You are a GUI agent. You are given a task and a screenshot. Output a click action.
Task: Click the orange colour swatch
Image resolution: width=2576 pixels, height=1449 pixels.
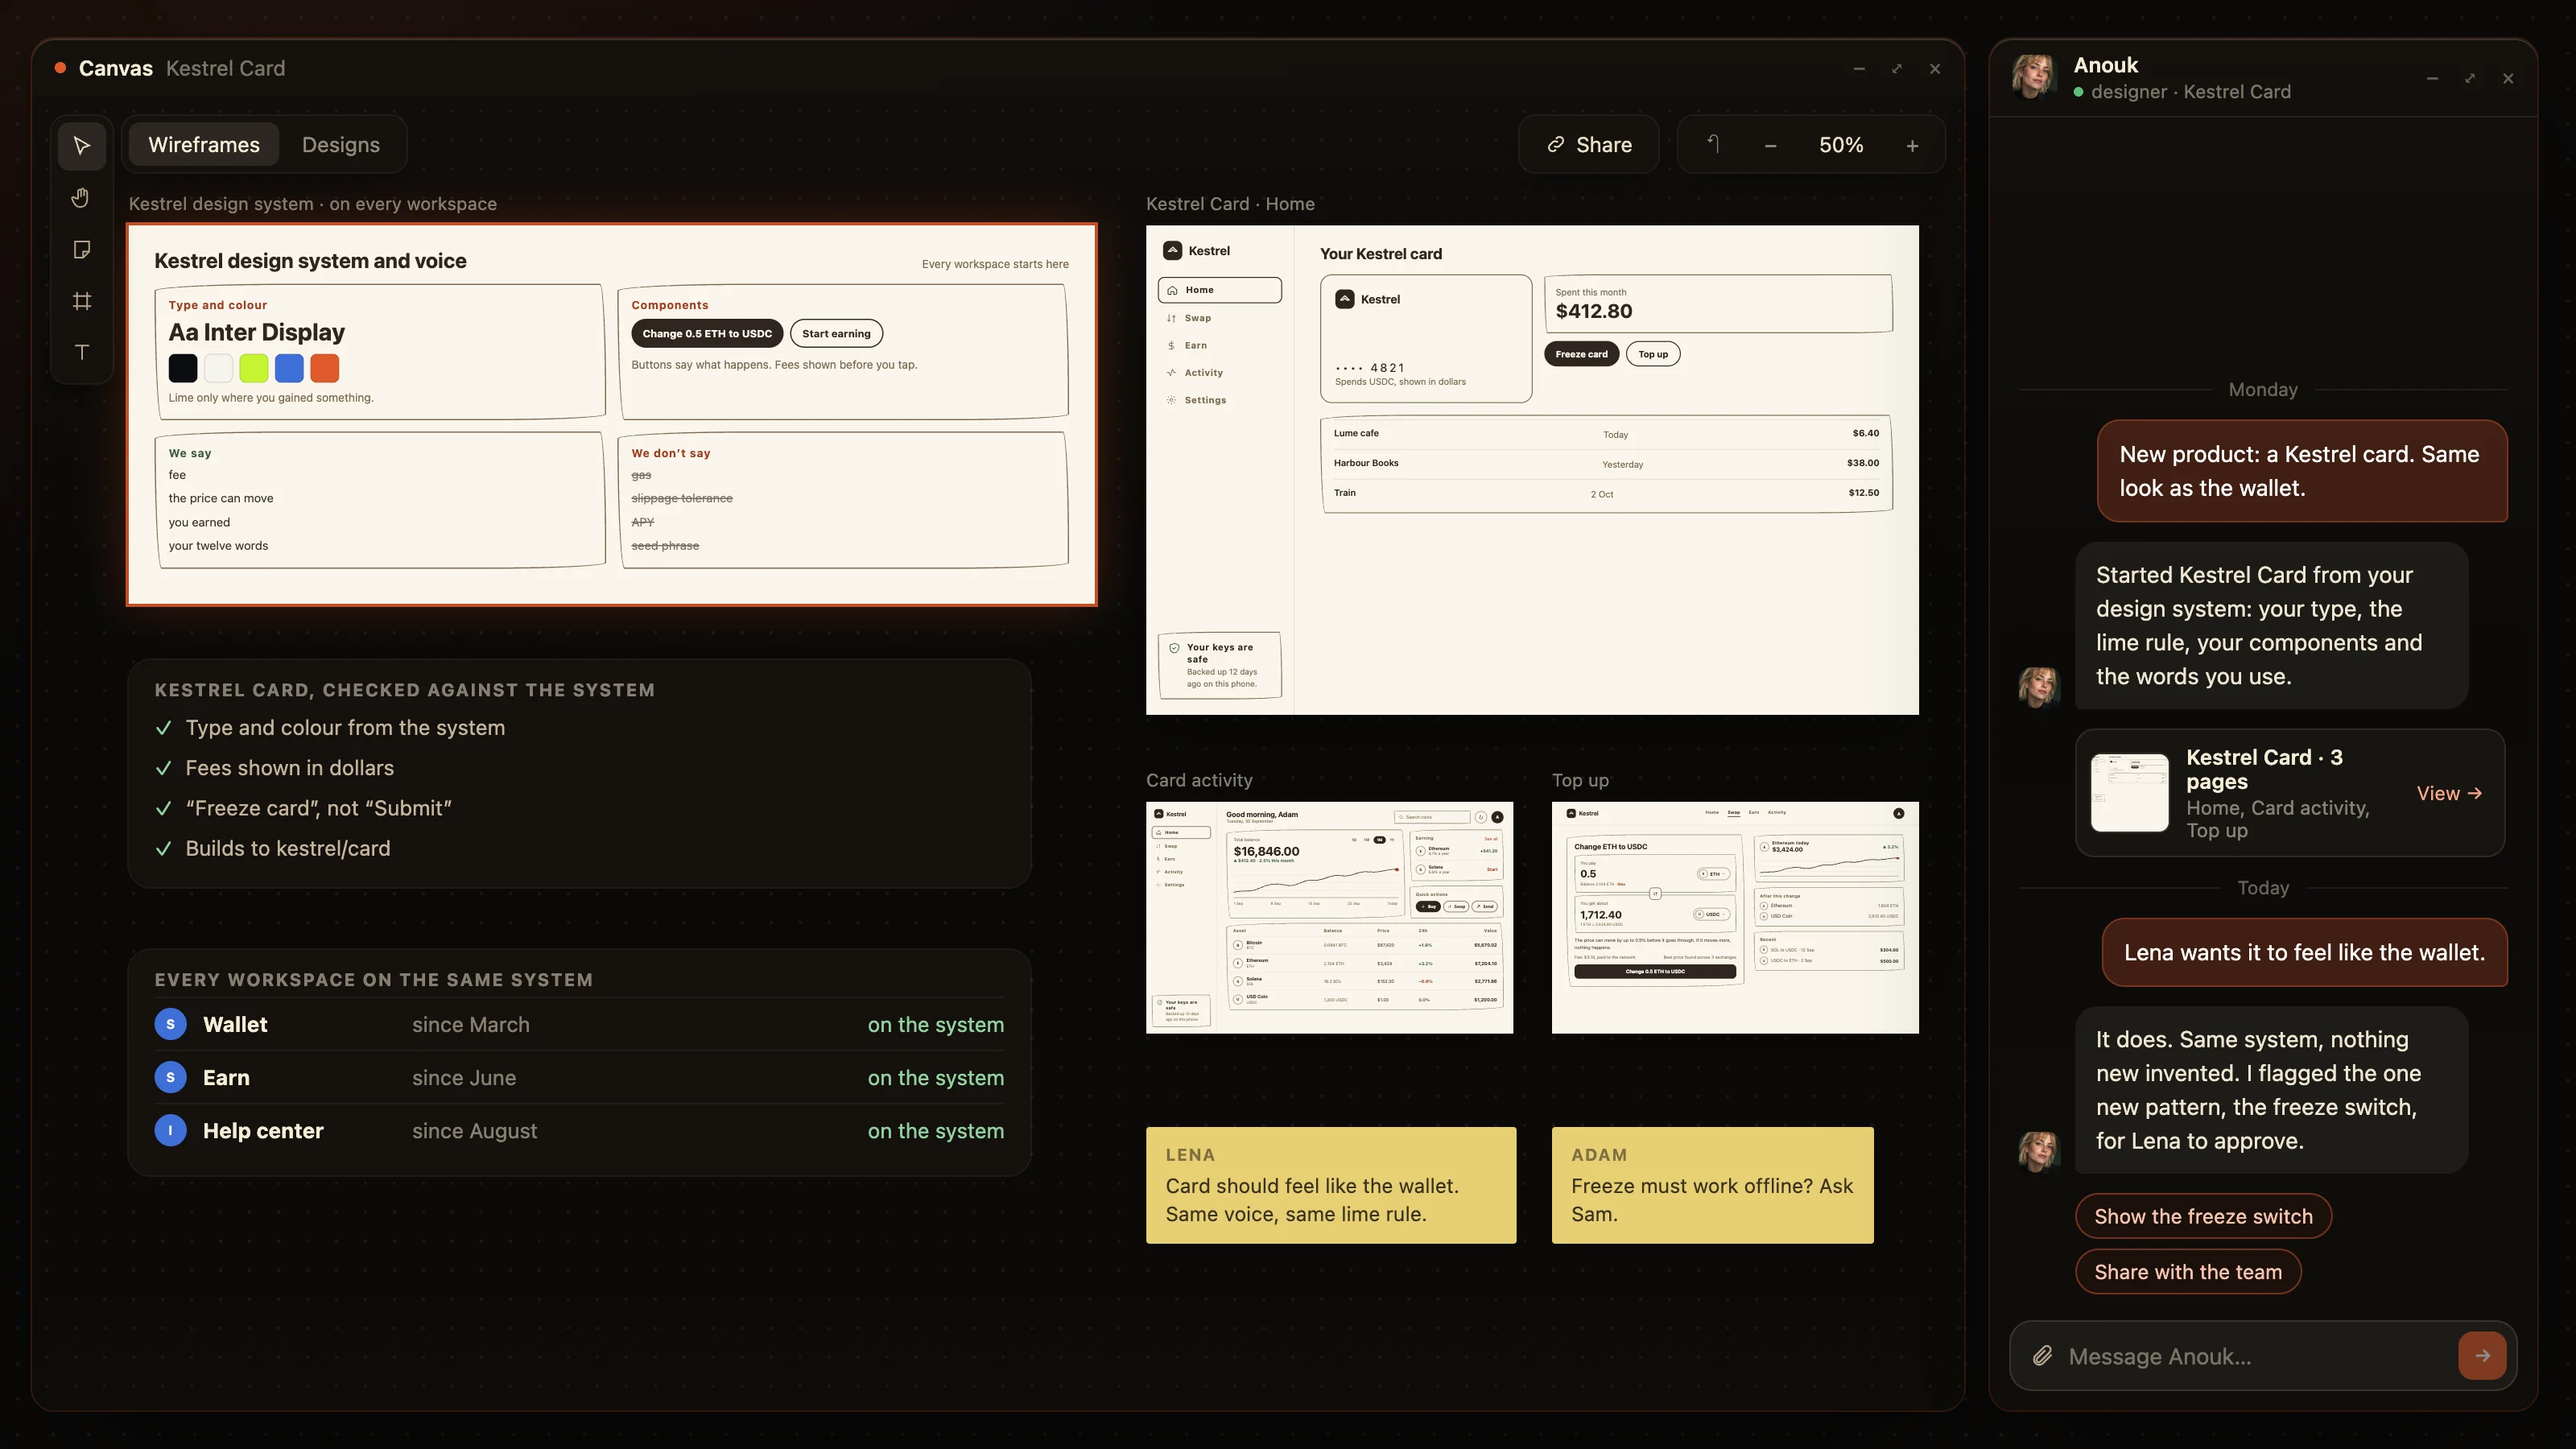click(324, 368)
